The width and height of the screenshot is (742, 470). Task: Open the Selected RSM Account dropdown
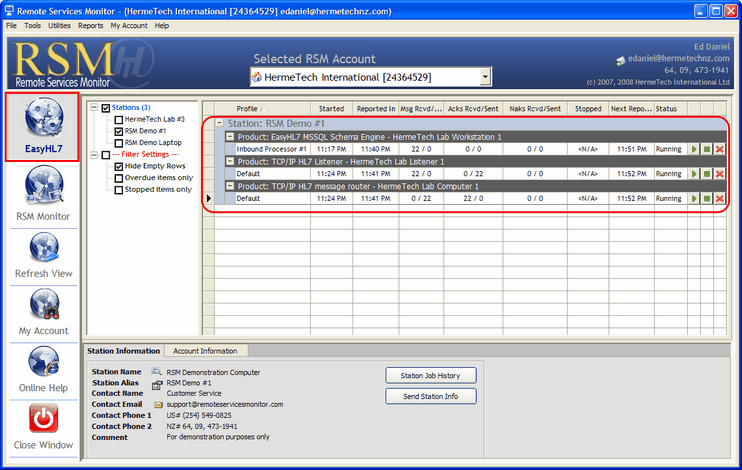pos(485,77)
